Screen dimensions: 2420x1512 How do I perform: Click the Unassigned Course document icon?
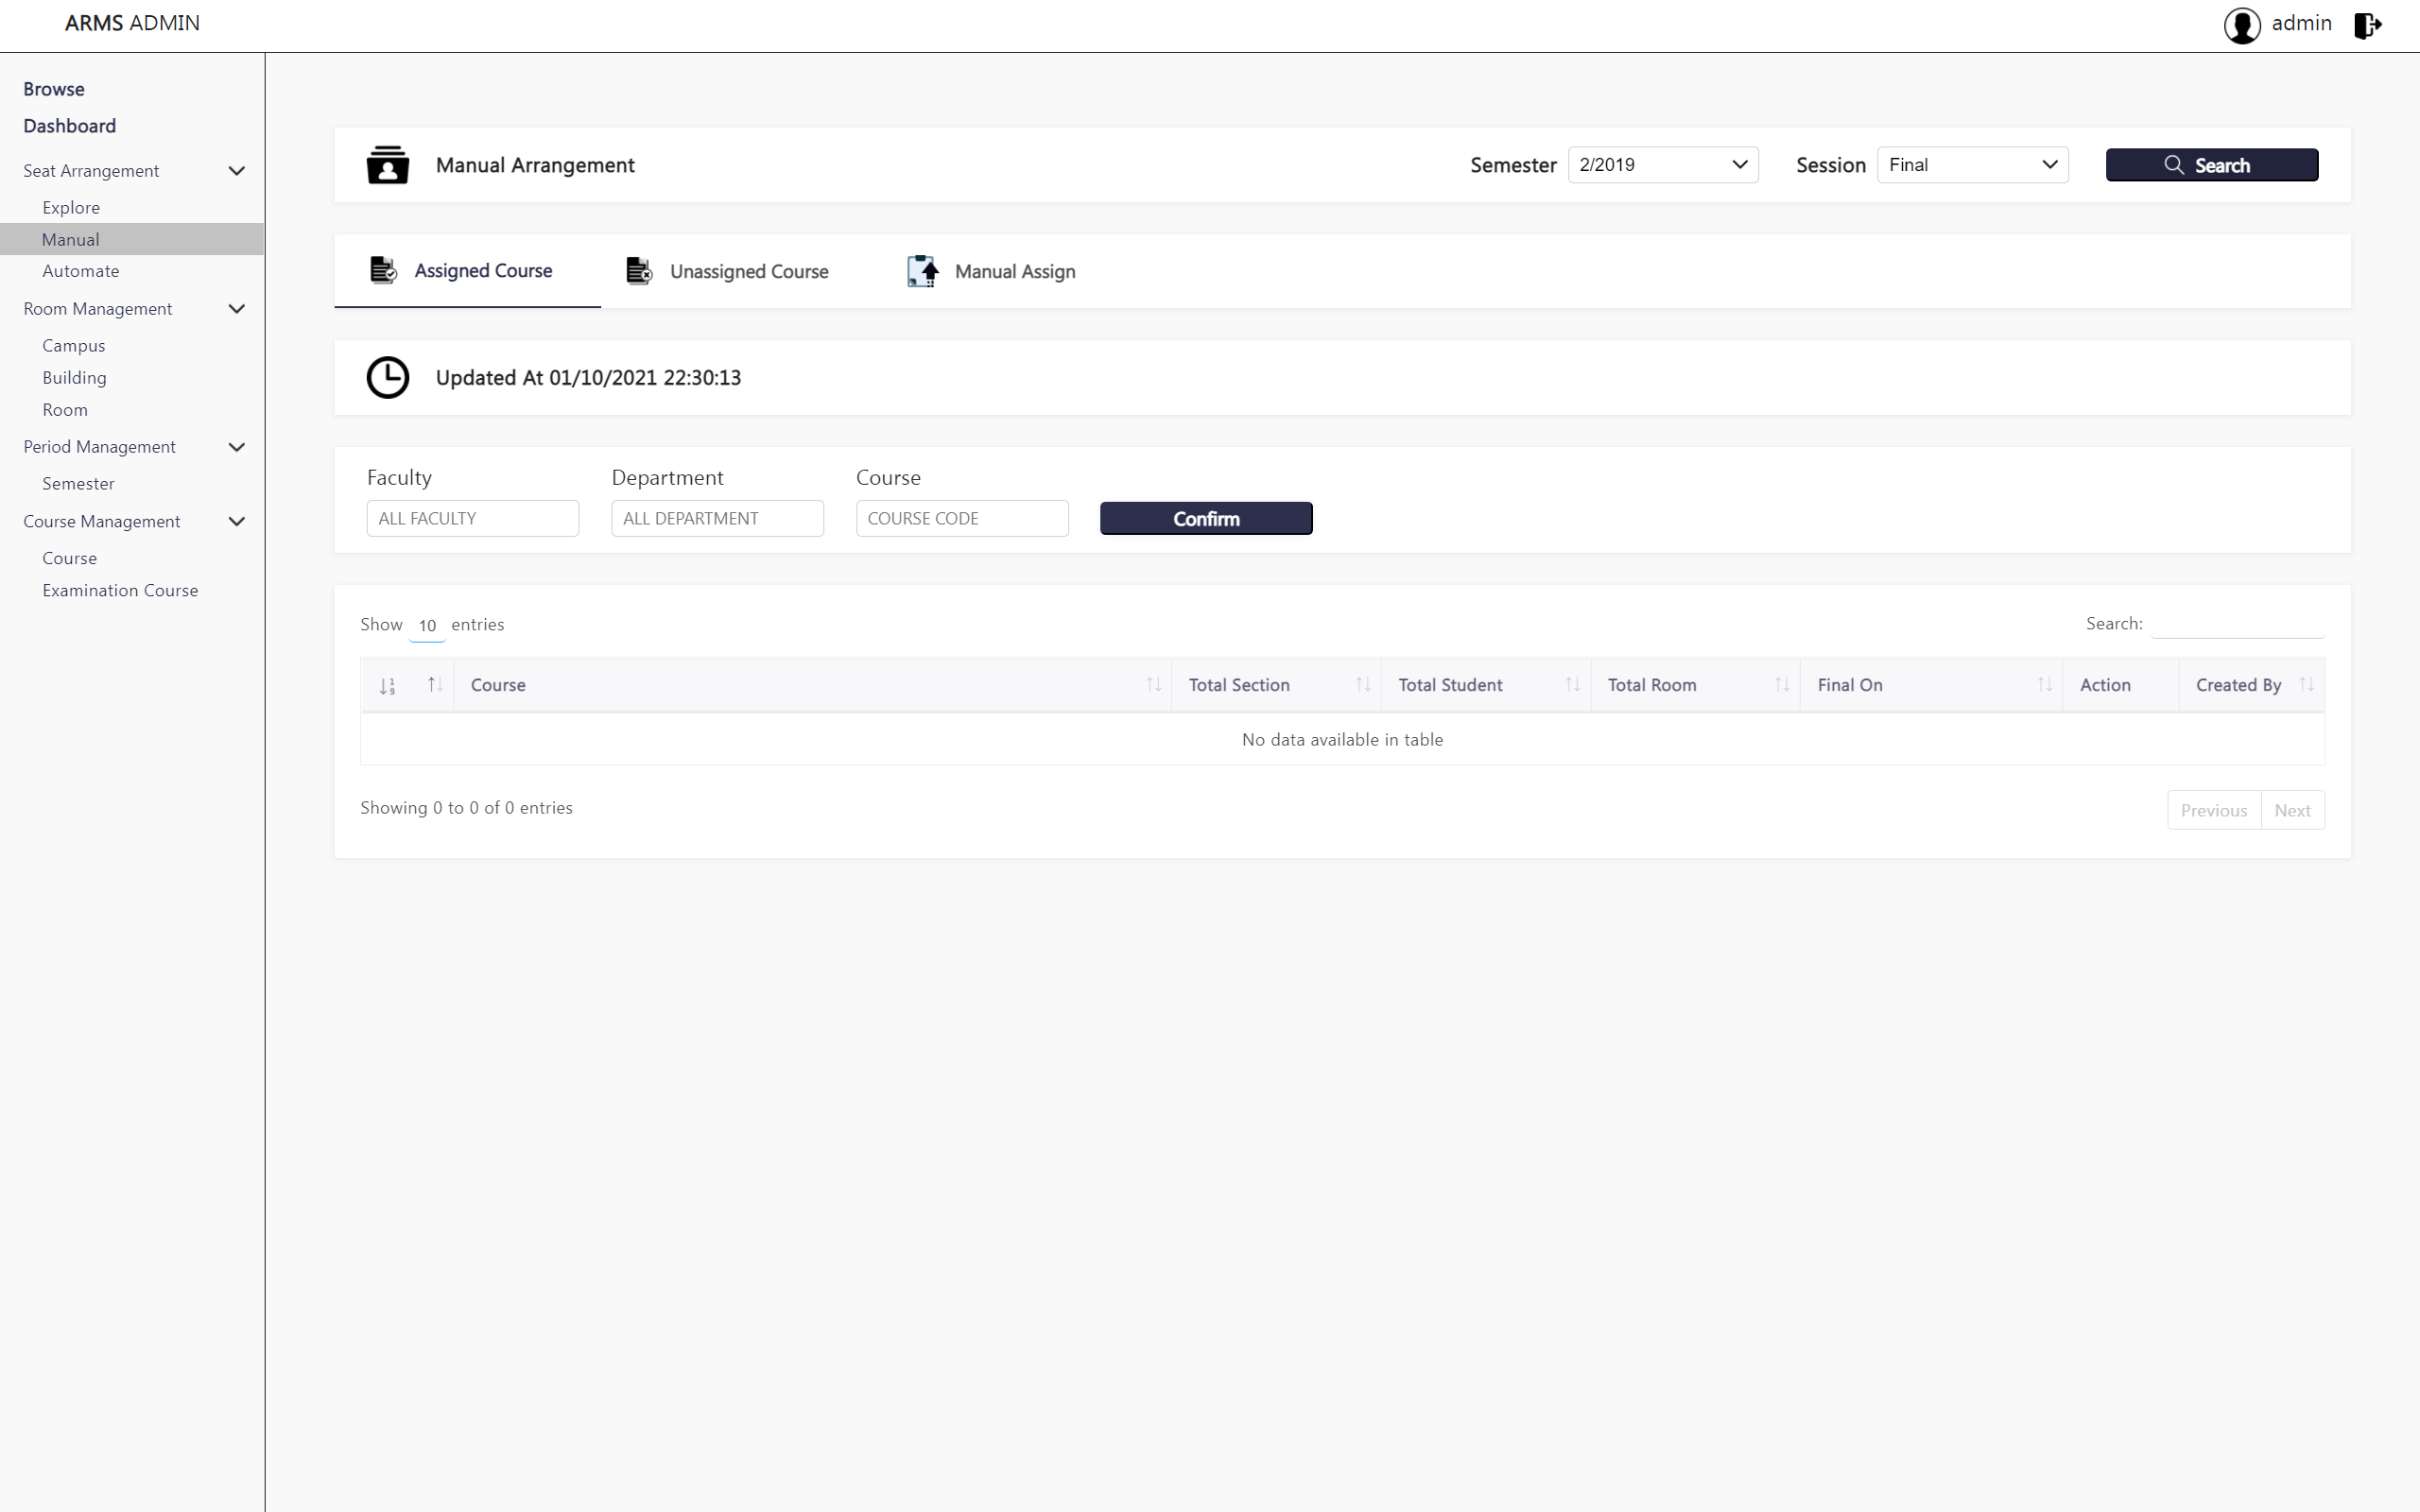[x=638, y=271]
